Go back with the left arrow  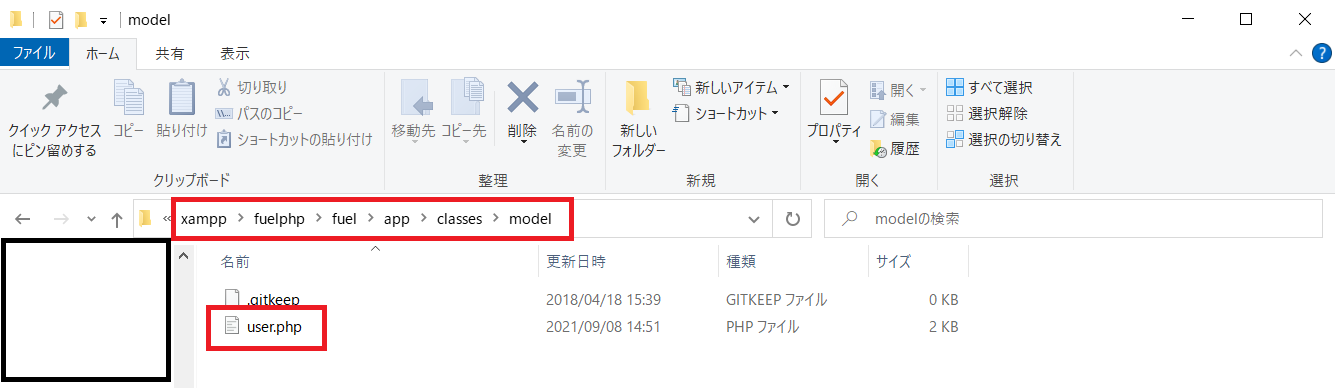coord(24,219)
